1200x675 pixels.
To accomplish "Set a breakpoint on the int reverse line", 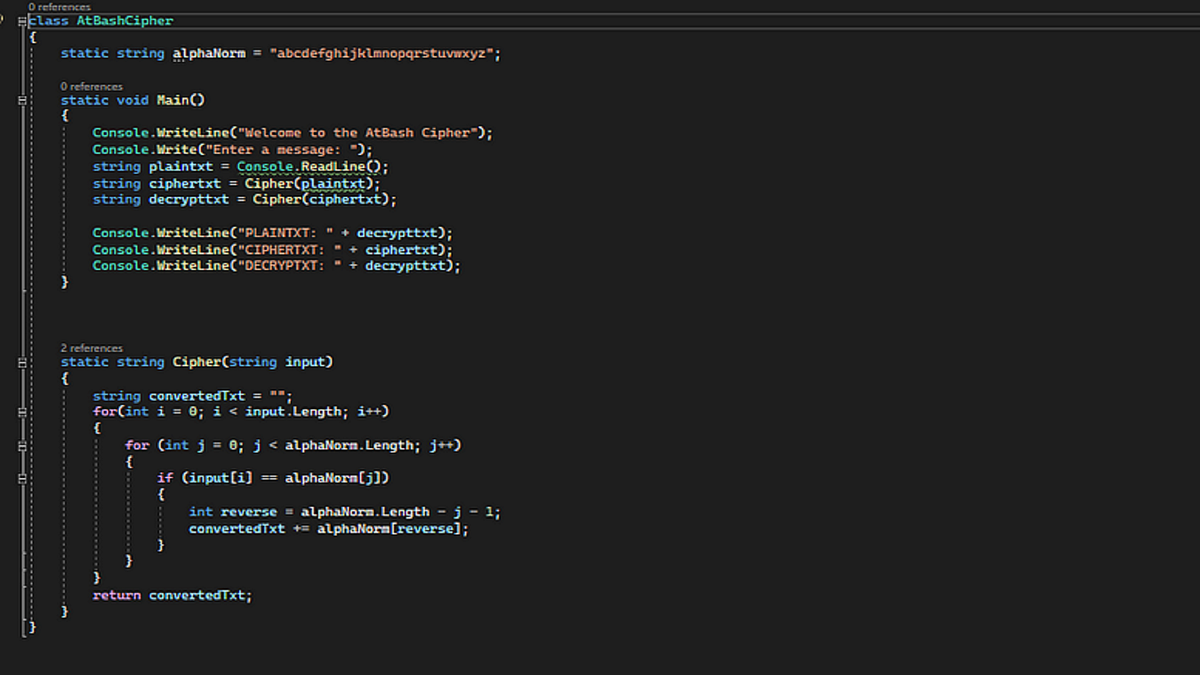I will point(7,511).
